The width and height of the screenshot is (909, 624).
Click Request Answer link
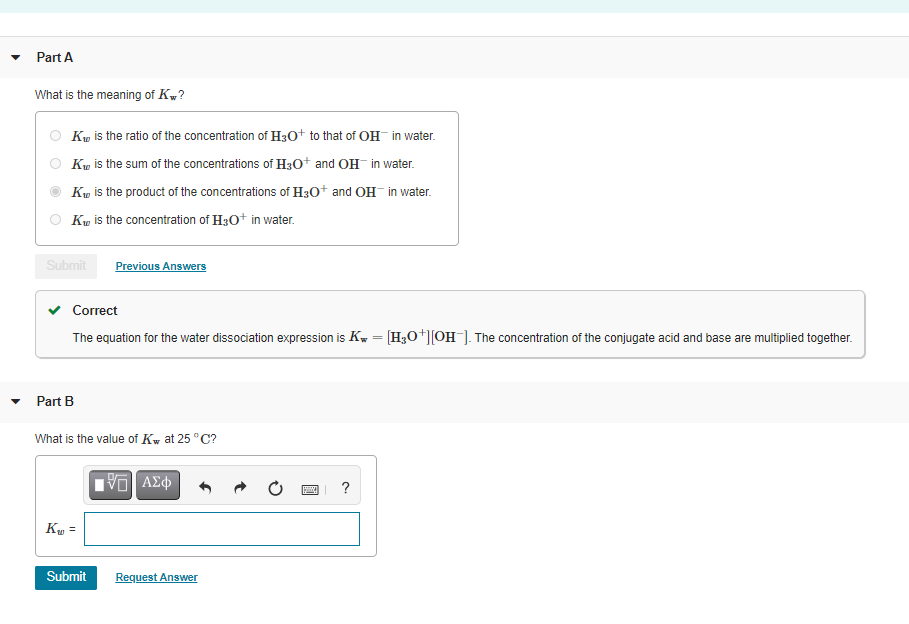[156, 577]
